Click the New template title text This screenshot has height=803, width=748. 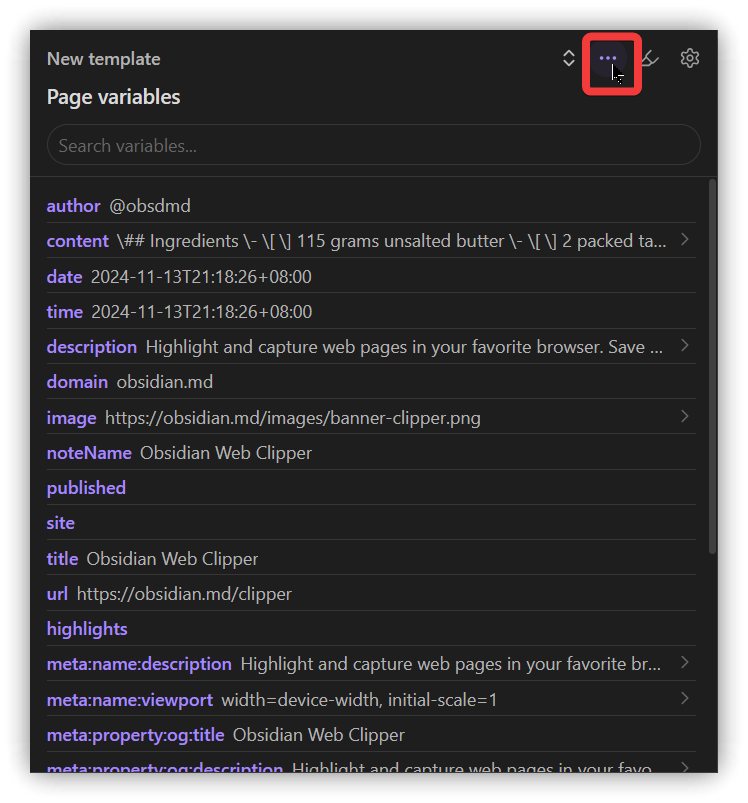[x=103, y=59]
